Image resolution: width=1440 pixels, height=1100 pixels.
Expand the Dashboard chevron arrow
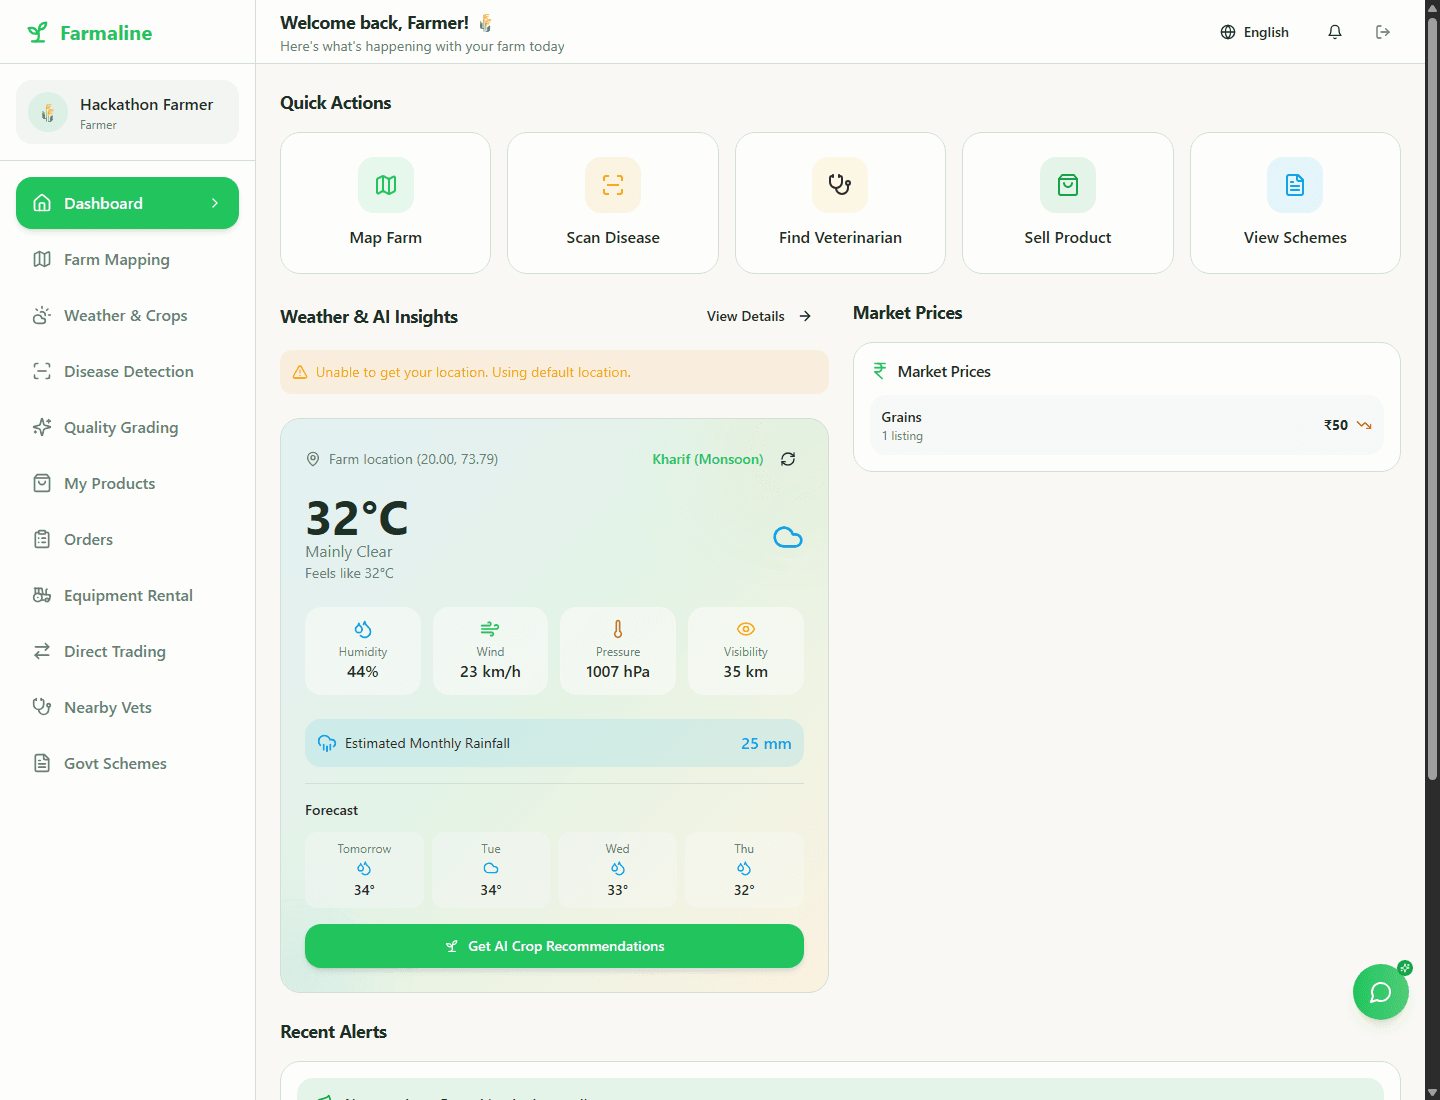pyautogui.click(x=215, y=203)
